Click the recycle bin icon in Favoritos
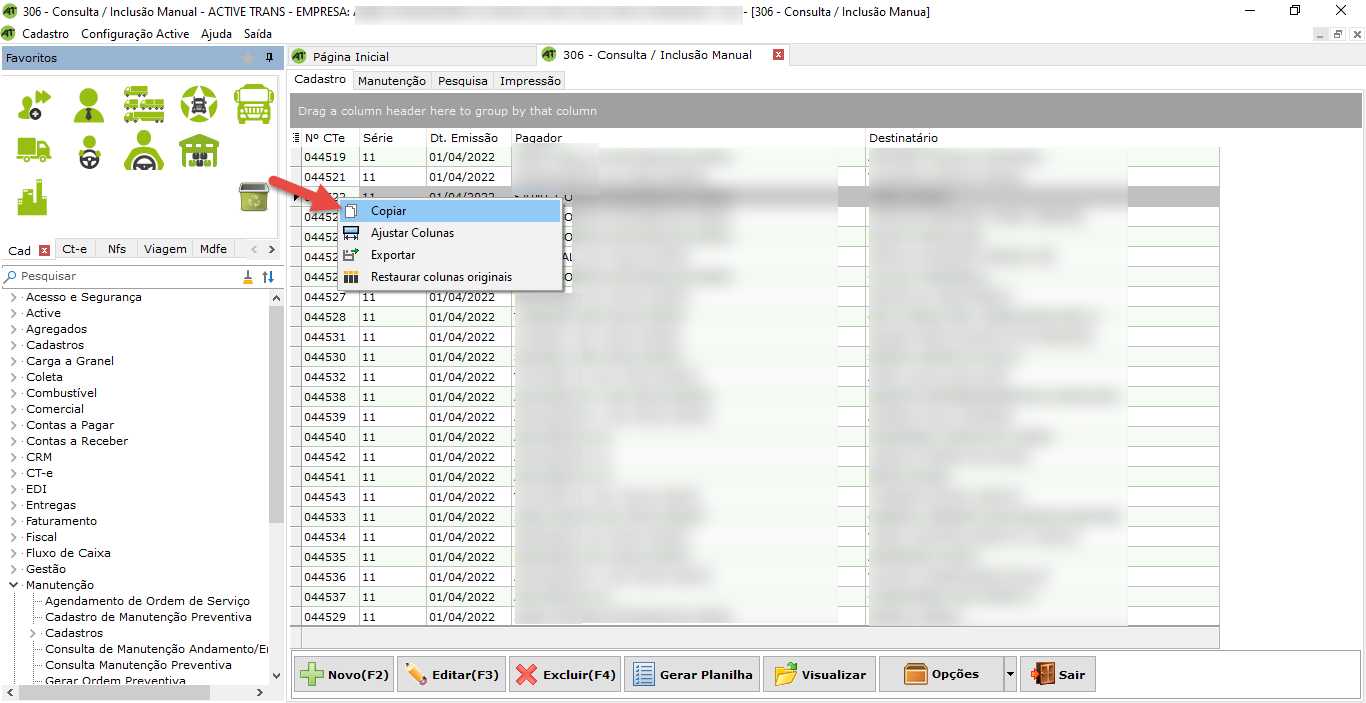 click(253, 197)
